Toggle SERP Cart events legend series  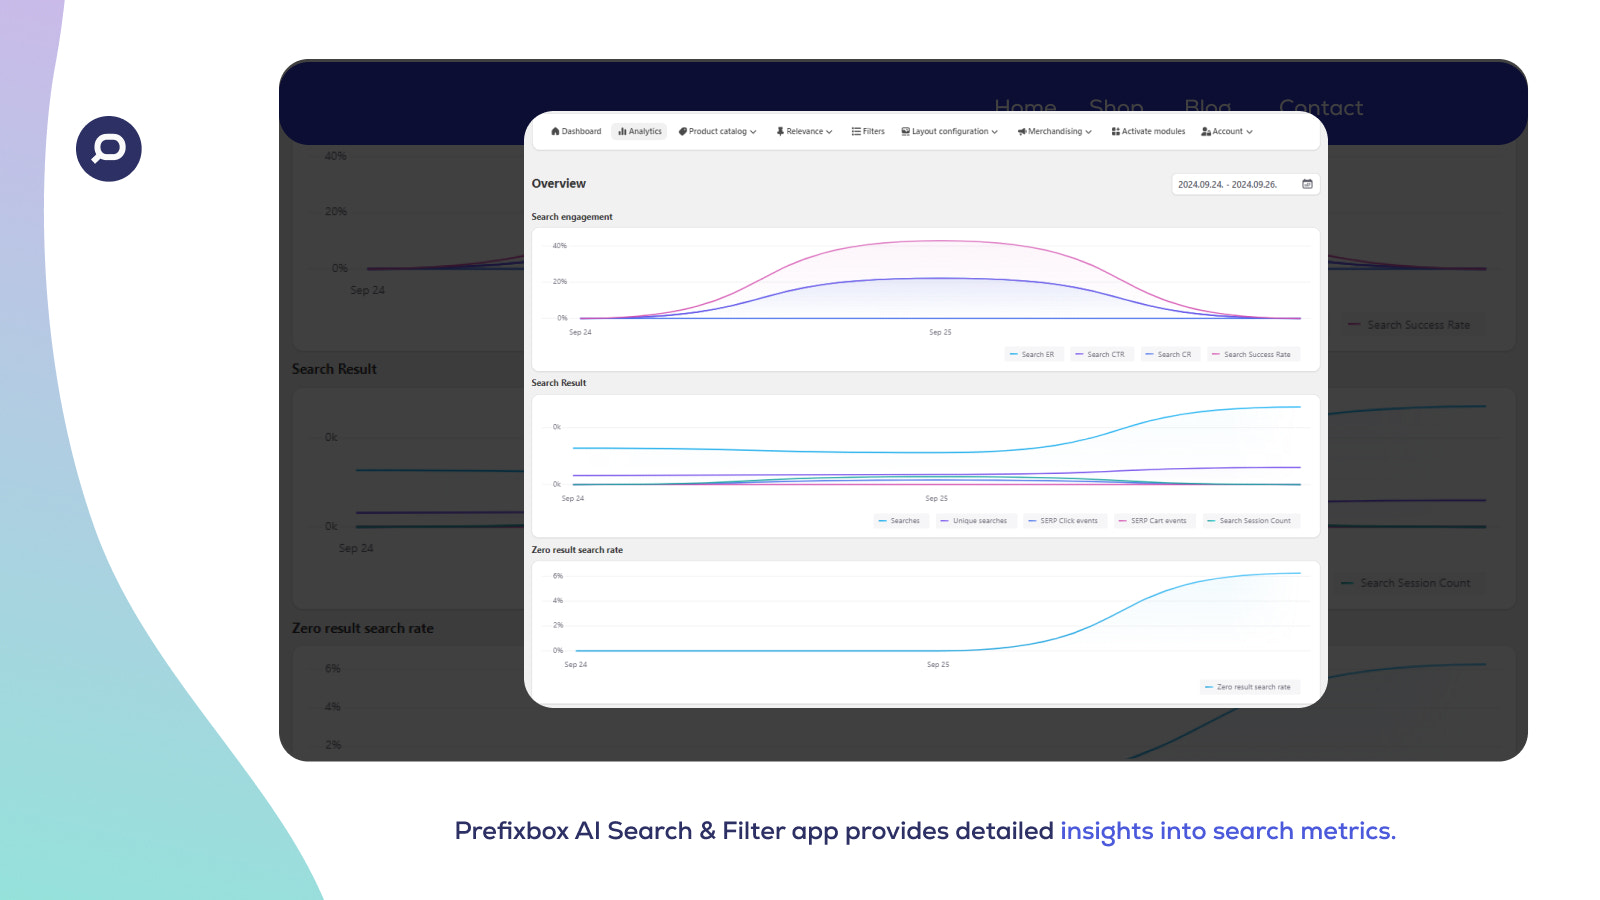point(1154,520)
